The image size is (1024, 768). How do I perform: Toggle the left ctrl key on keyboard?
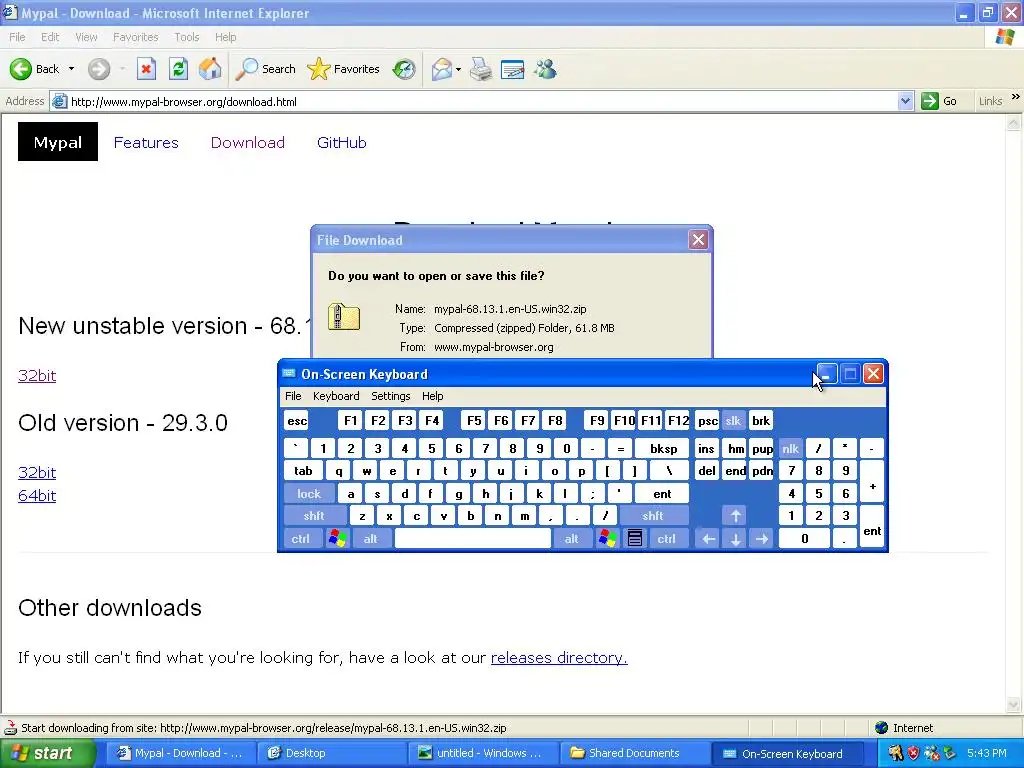click(x=301, y=539)
